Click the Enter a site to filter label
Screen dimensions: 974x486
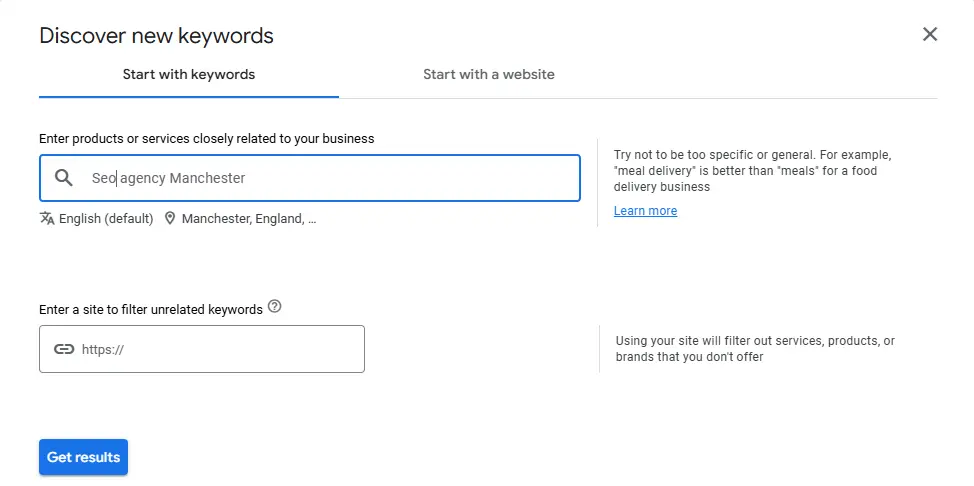click(151, 309)
